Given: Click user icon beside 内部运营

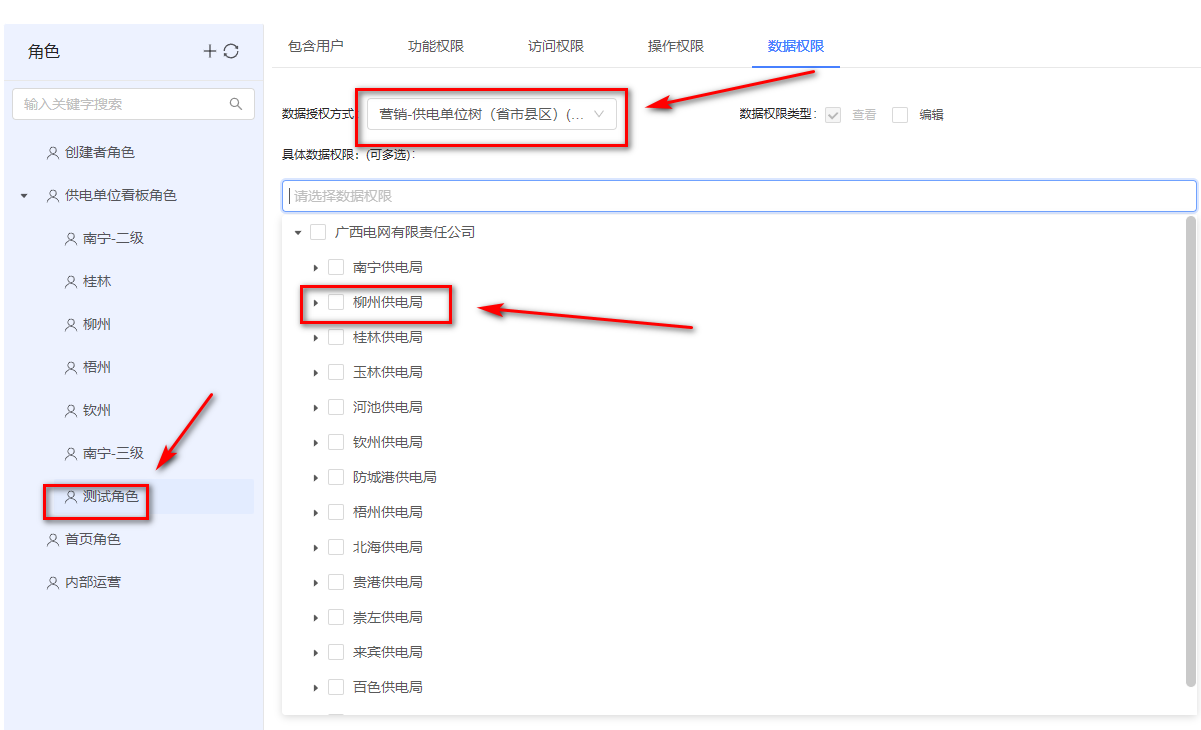Looking at the screenshot, I should click(x=53, y=583).
